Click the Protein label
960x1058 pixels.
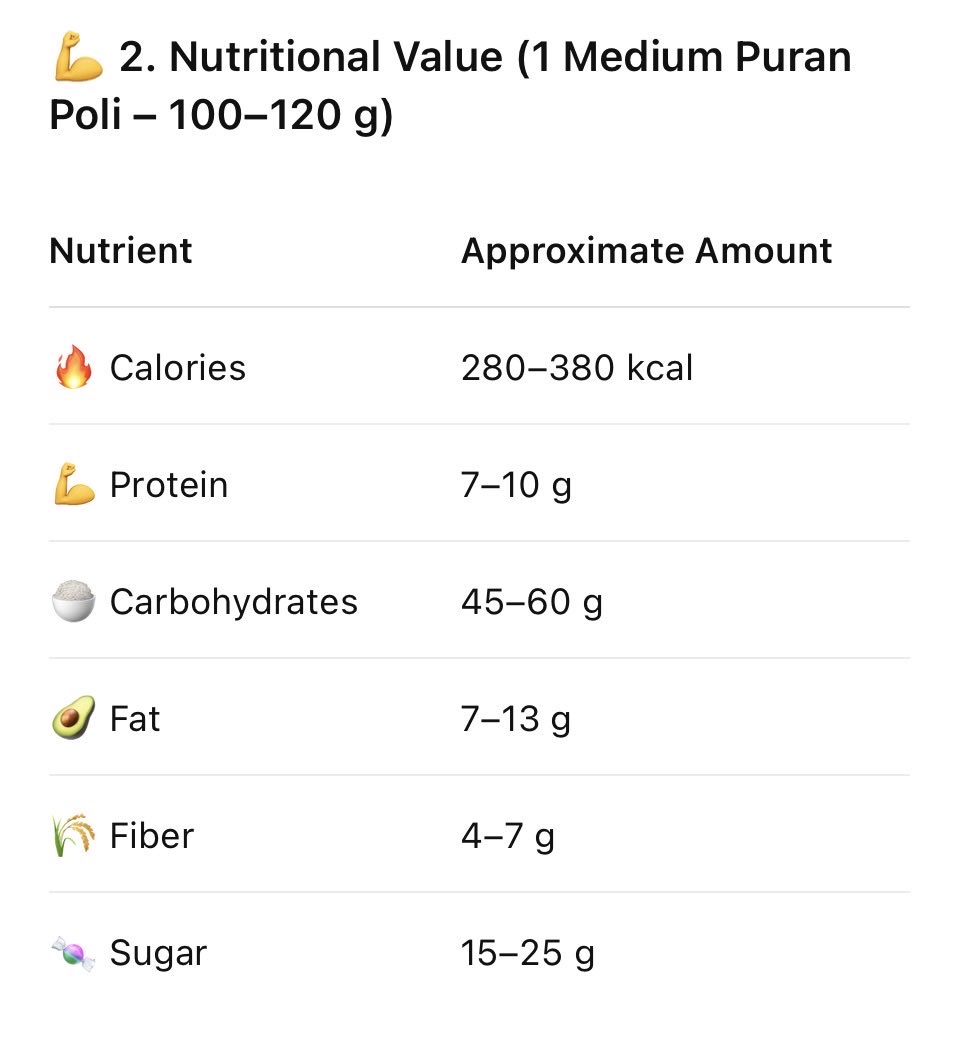point(169,484)
